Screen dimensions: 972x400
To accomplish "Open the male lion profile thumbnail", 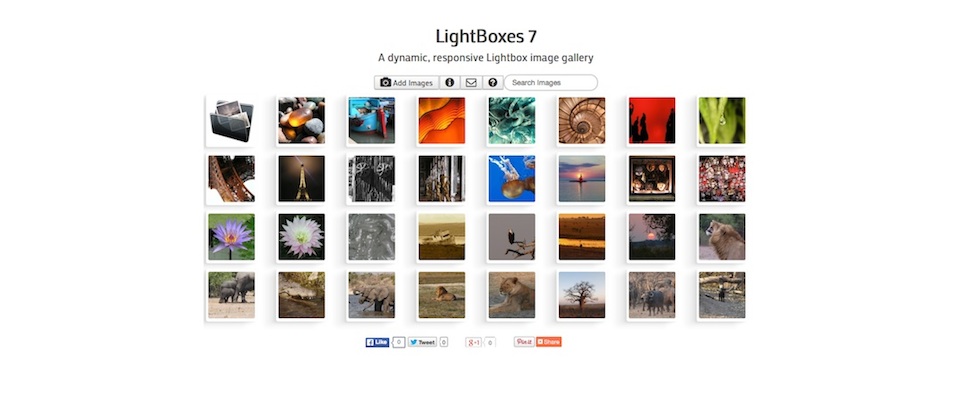I will (722, 237).
